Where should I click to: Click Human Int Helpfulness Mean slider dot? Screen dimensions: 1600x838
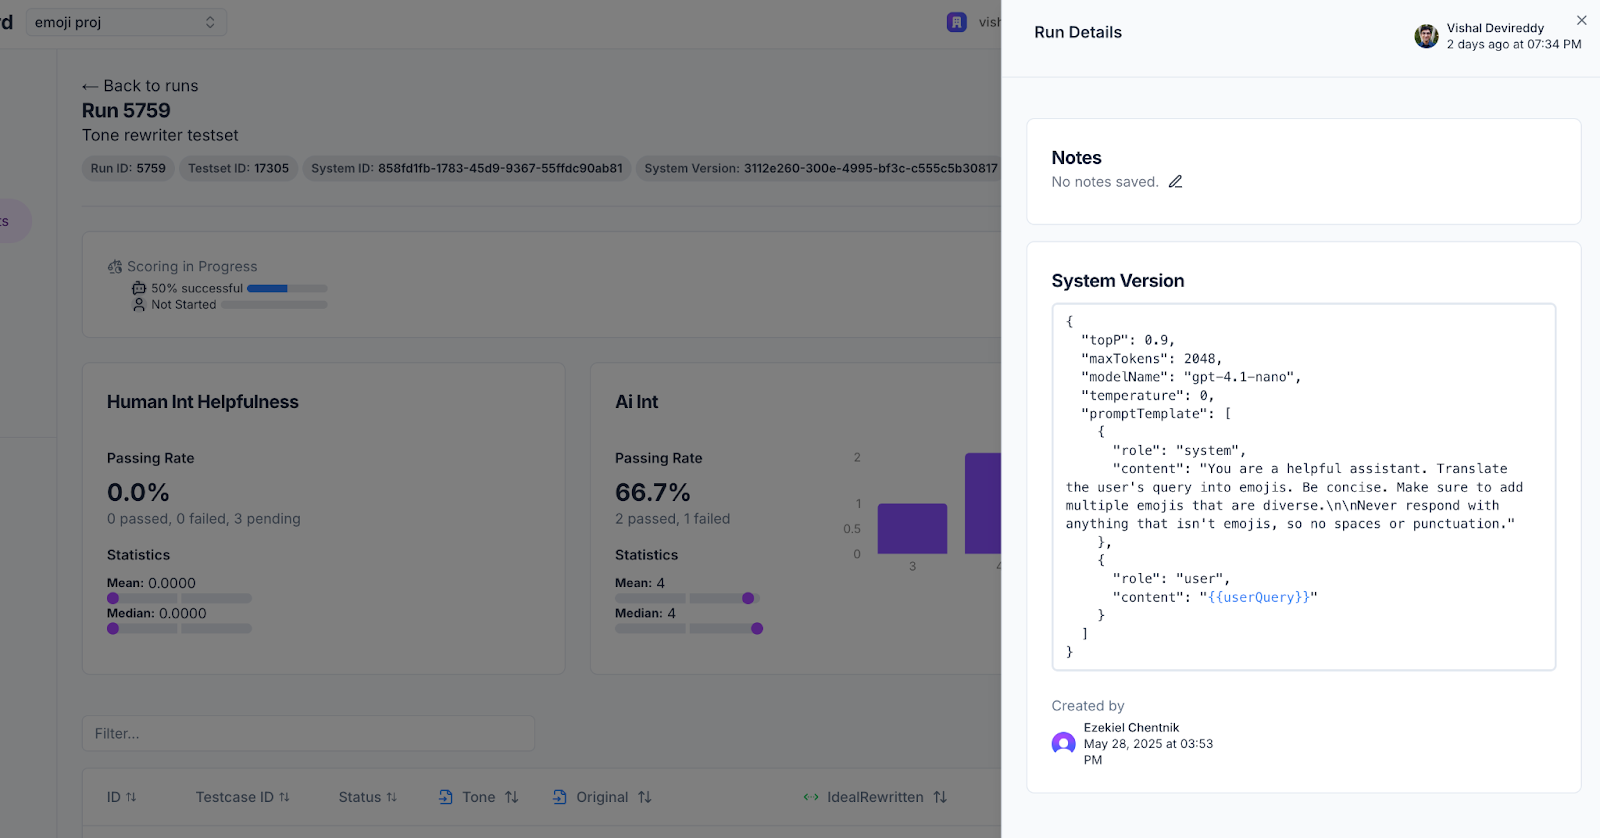[x=113, y=598]
